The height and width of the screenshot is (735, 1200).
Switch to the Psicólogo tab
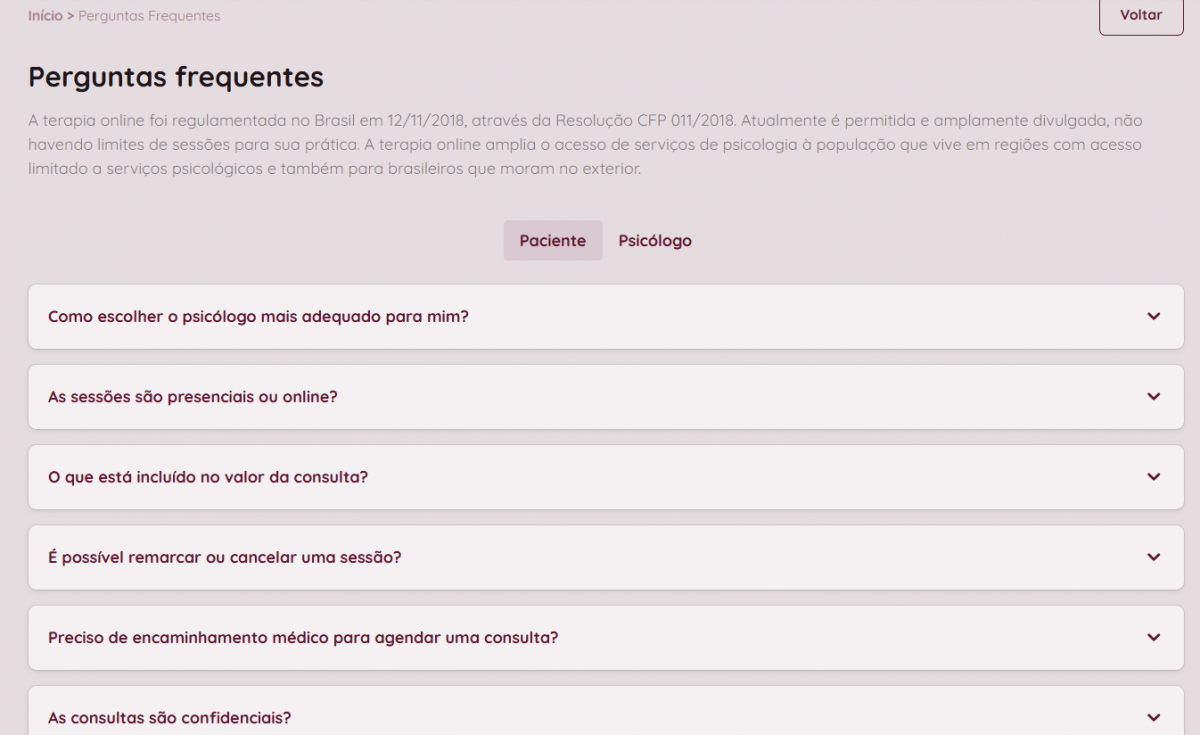coord(655,241)
